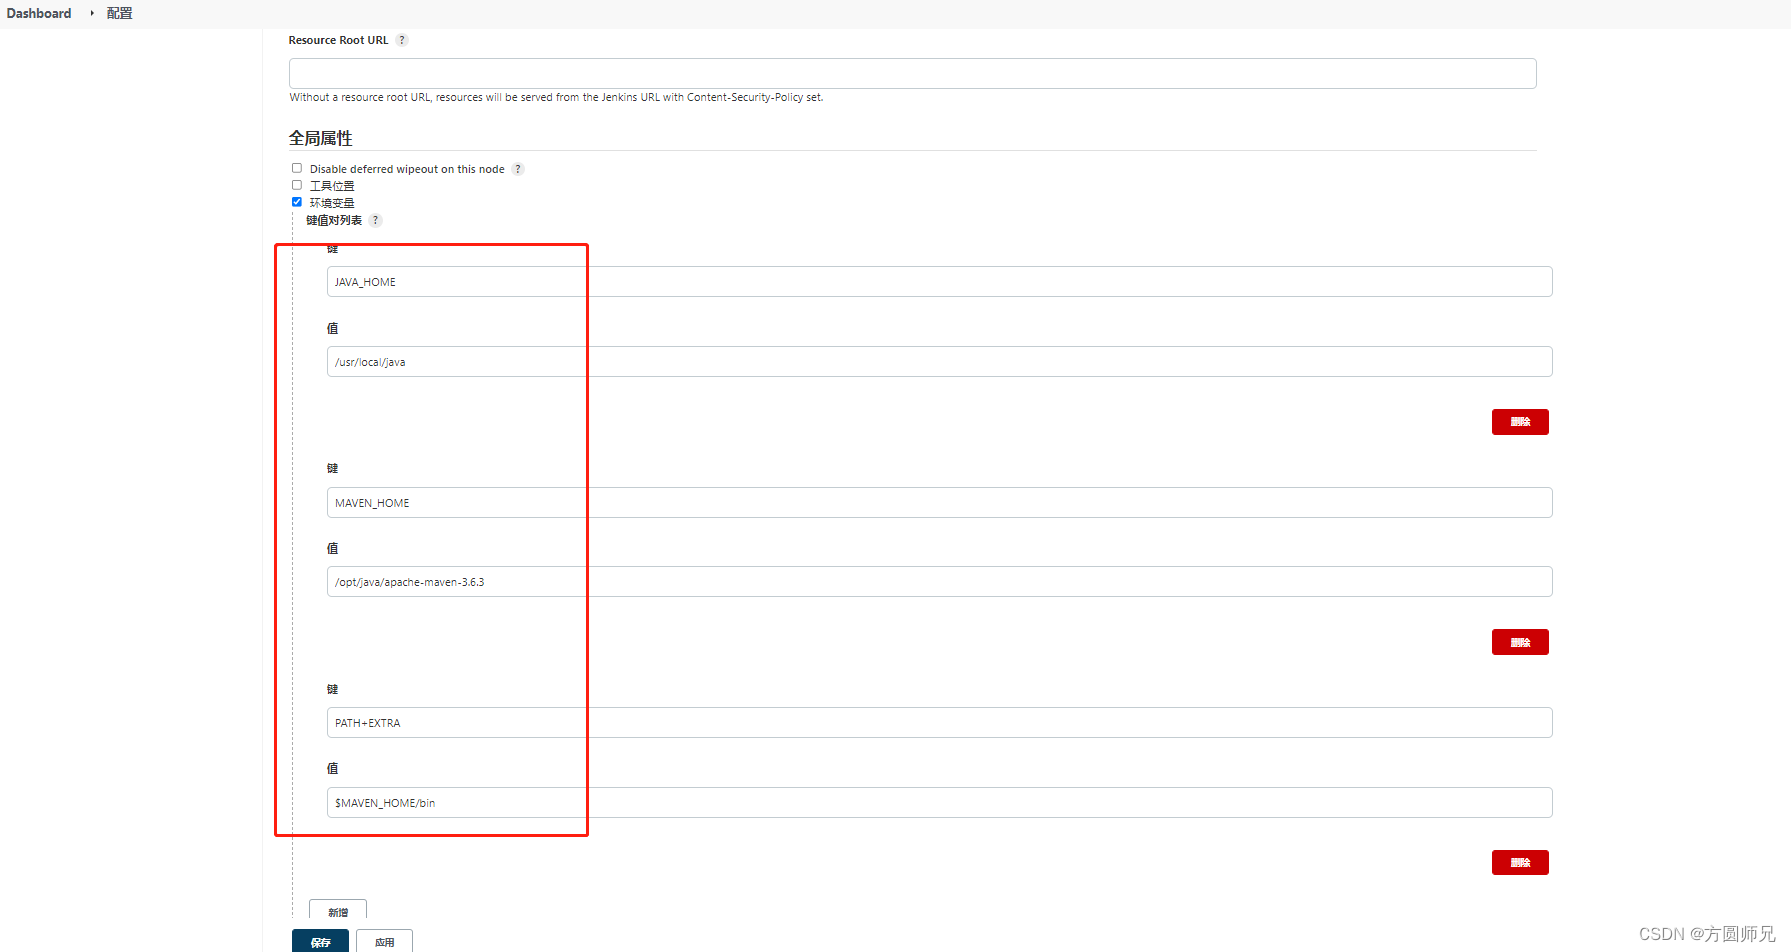Toggle Disable deferred wipeout on this node
This screenshot has width=1791, height=952.
click(x=297, y=168)
